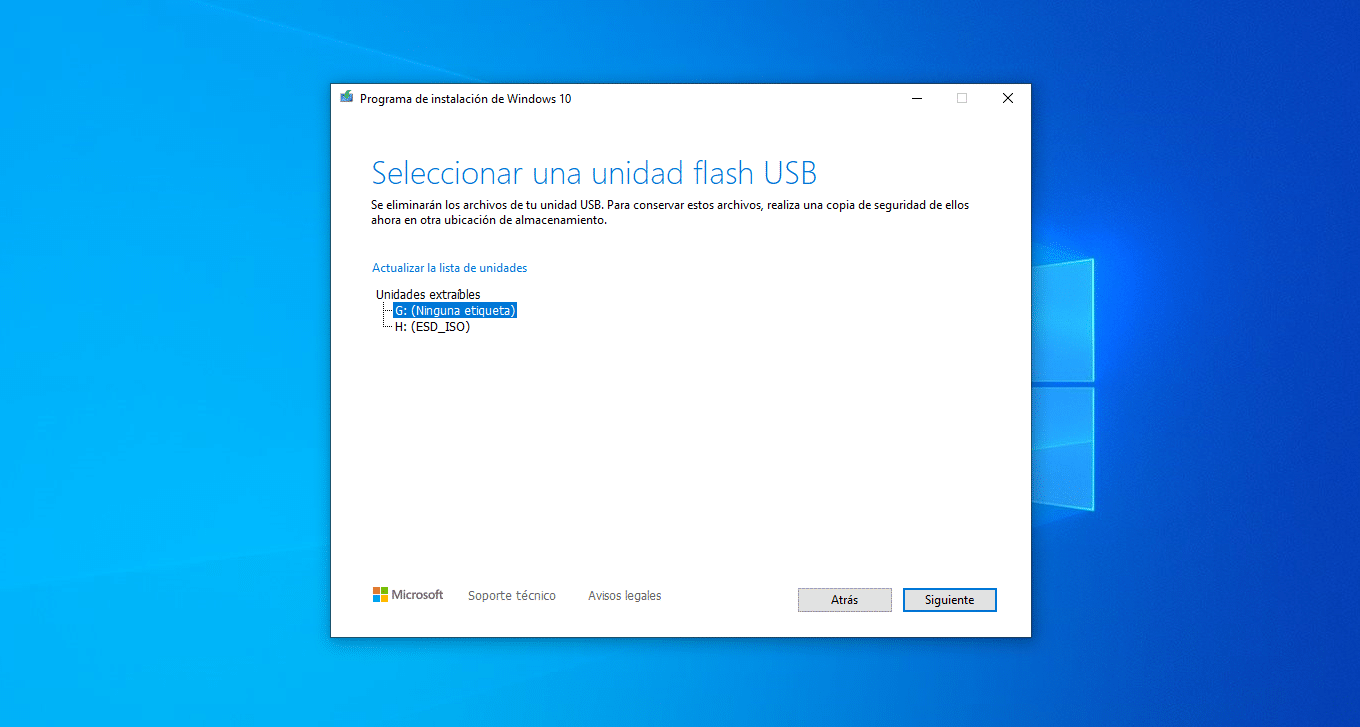Click the four-color Microsoft logo squares
The image size is (1360, 727).
(380, 595)
